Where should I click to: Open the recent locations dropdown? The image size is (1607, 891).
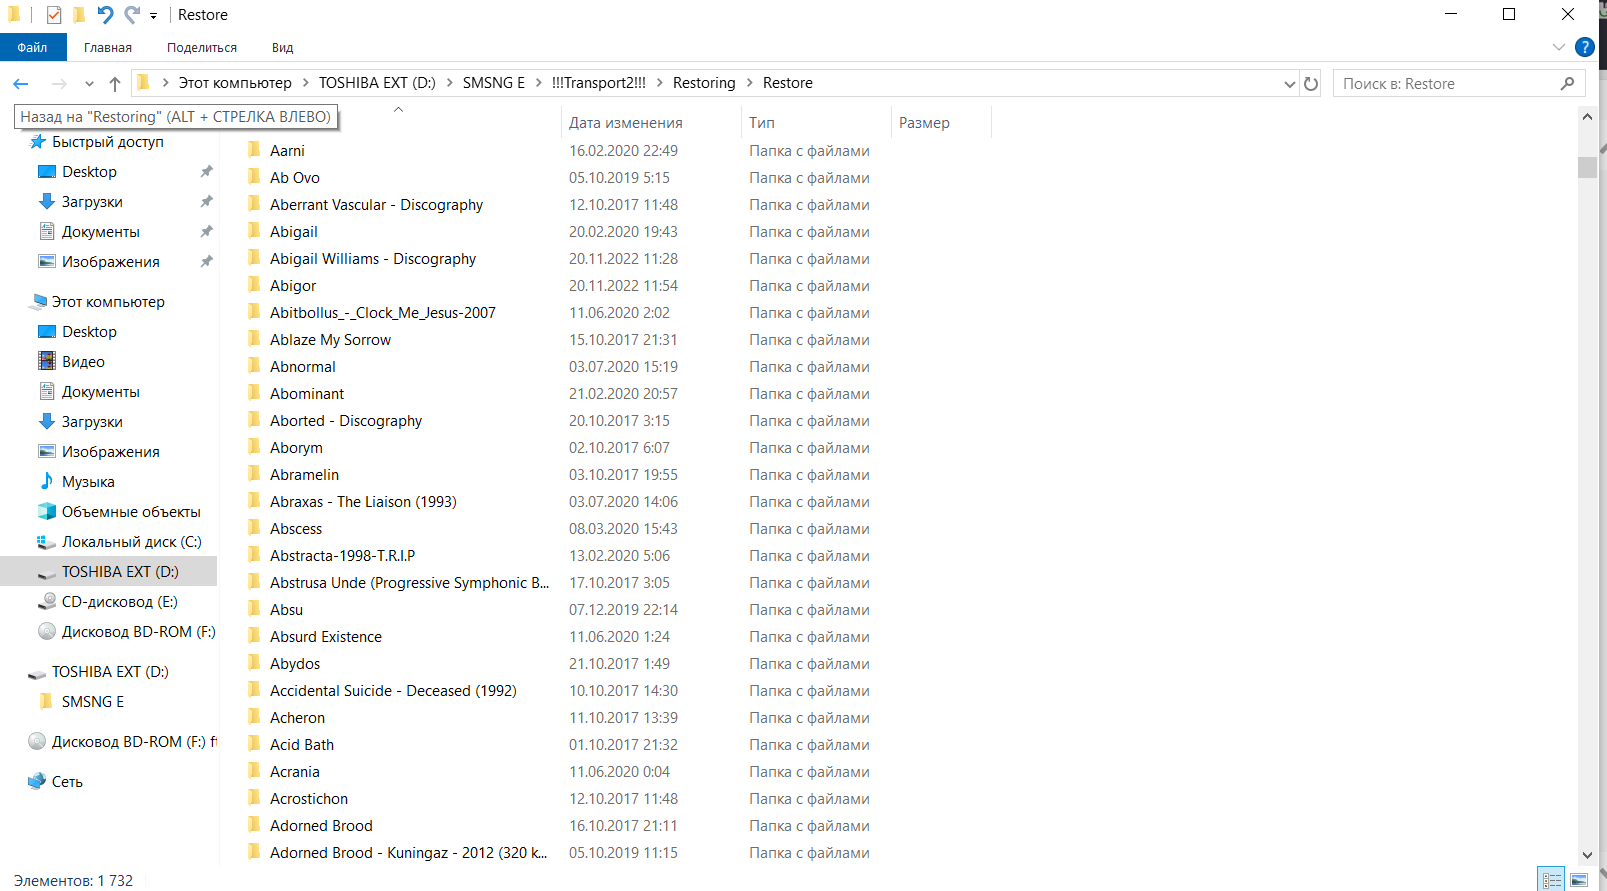[x=89, y=84]
